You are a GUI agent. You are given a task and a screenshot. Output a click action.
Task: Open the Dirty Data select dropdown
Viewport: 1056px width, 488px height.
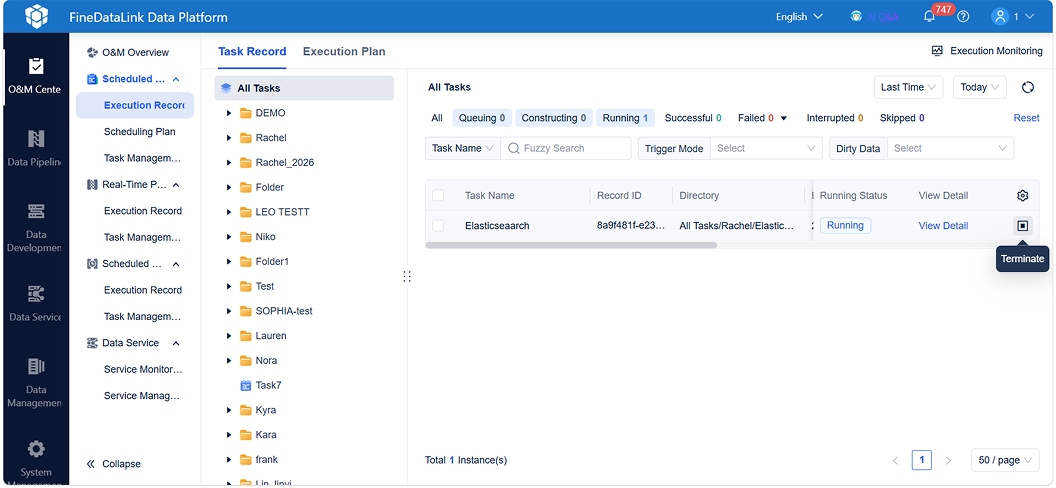950,148
